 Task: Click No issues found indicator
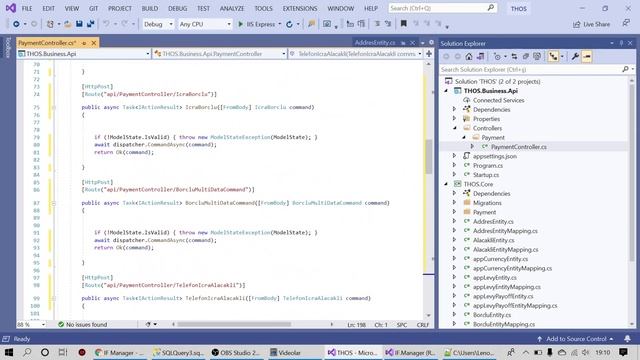tap(82, 324)
